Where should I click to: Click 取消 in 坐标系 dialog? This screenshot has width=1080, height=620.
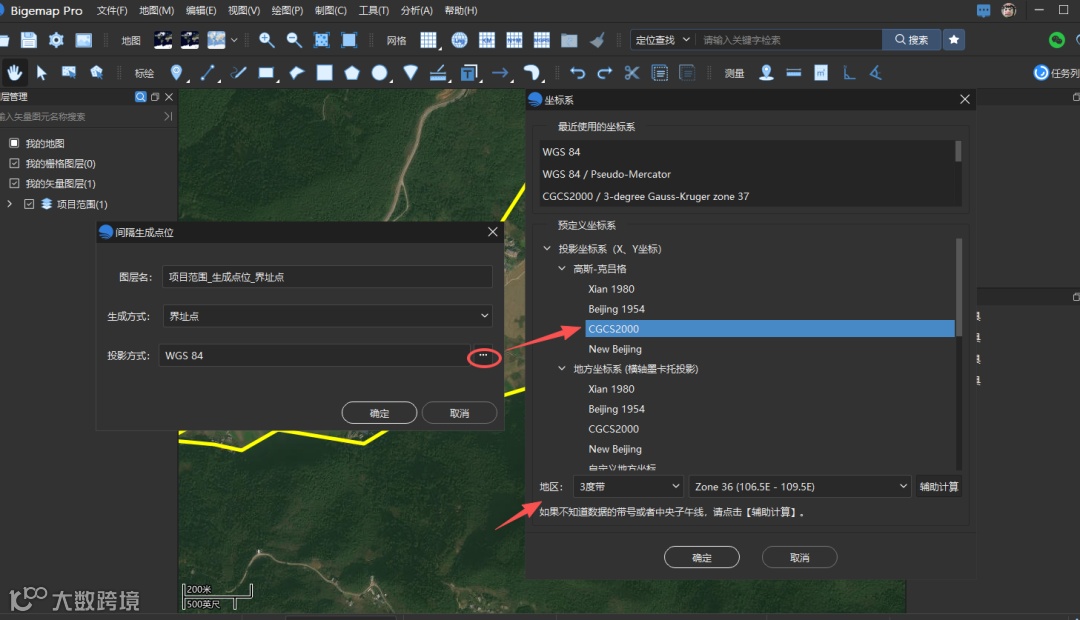point(800,557)
